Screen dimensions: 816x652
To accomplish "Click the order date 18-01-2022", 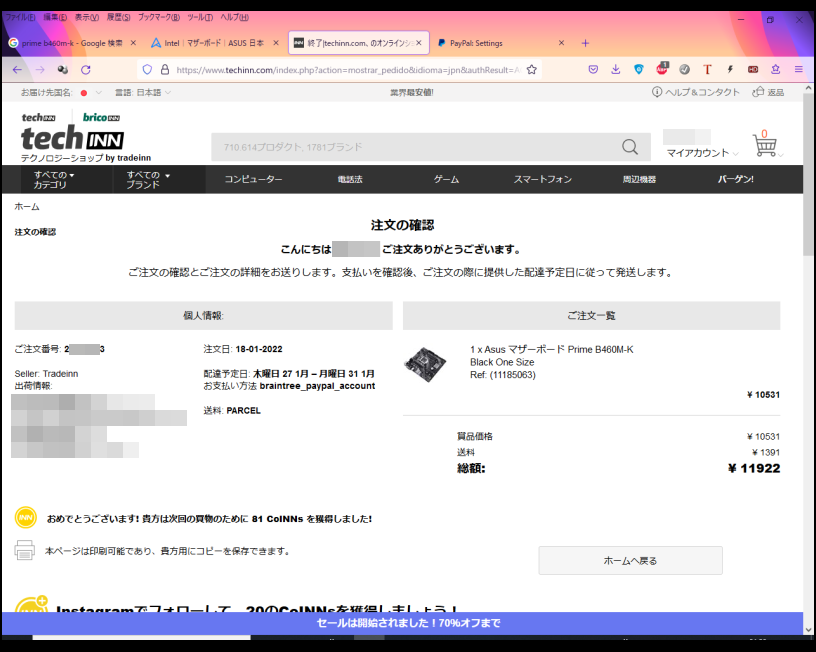I will click(x=259, y=349).
